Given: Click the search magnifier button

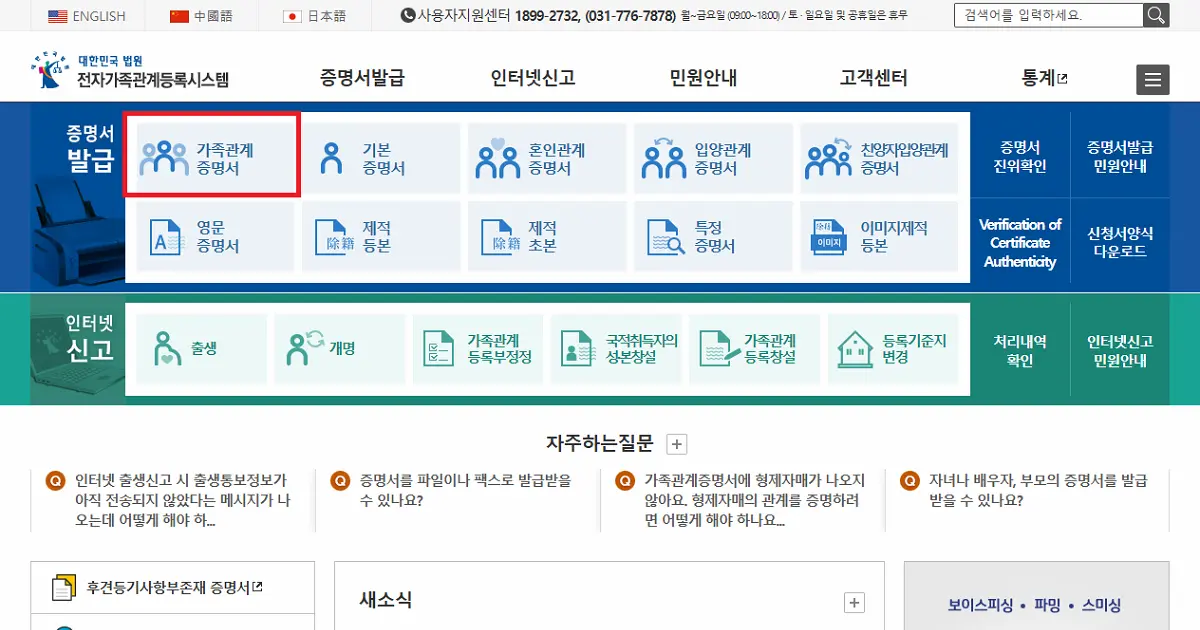Looking at the screenshot, I should click(1156, 15).
